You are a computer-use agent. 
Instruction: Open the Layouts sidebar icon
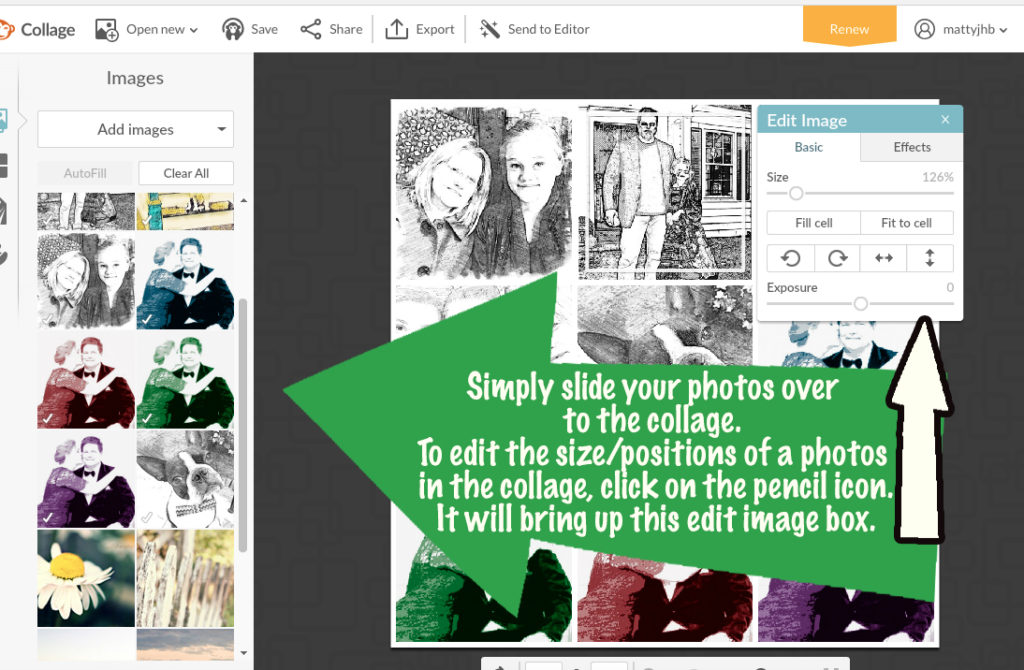pos(4,165)
